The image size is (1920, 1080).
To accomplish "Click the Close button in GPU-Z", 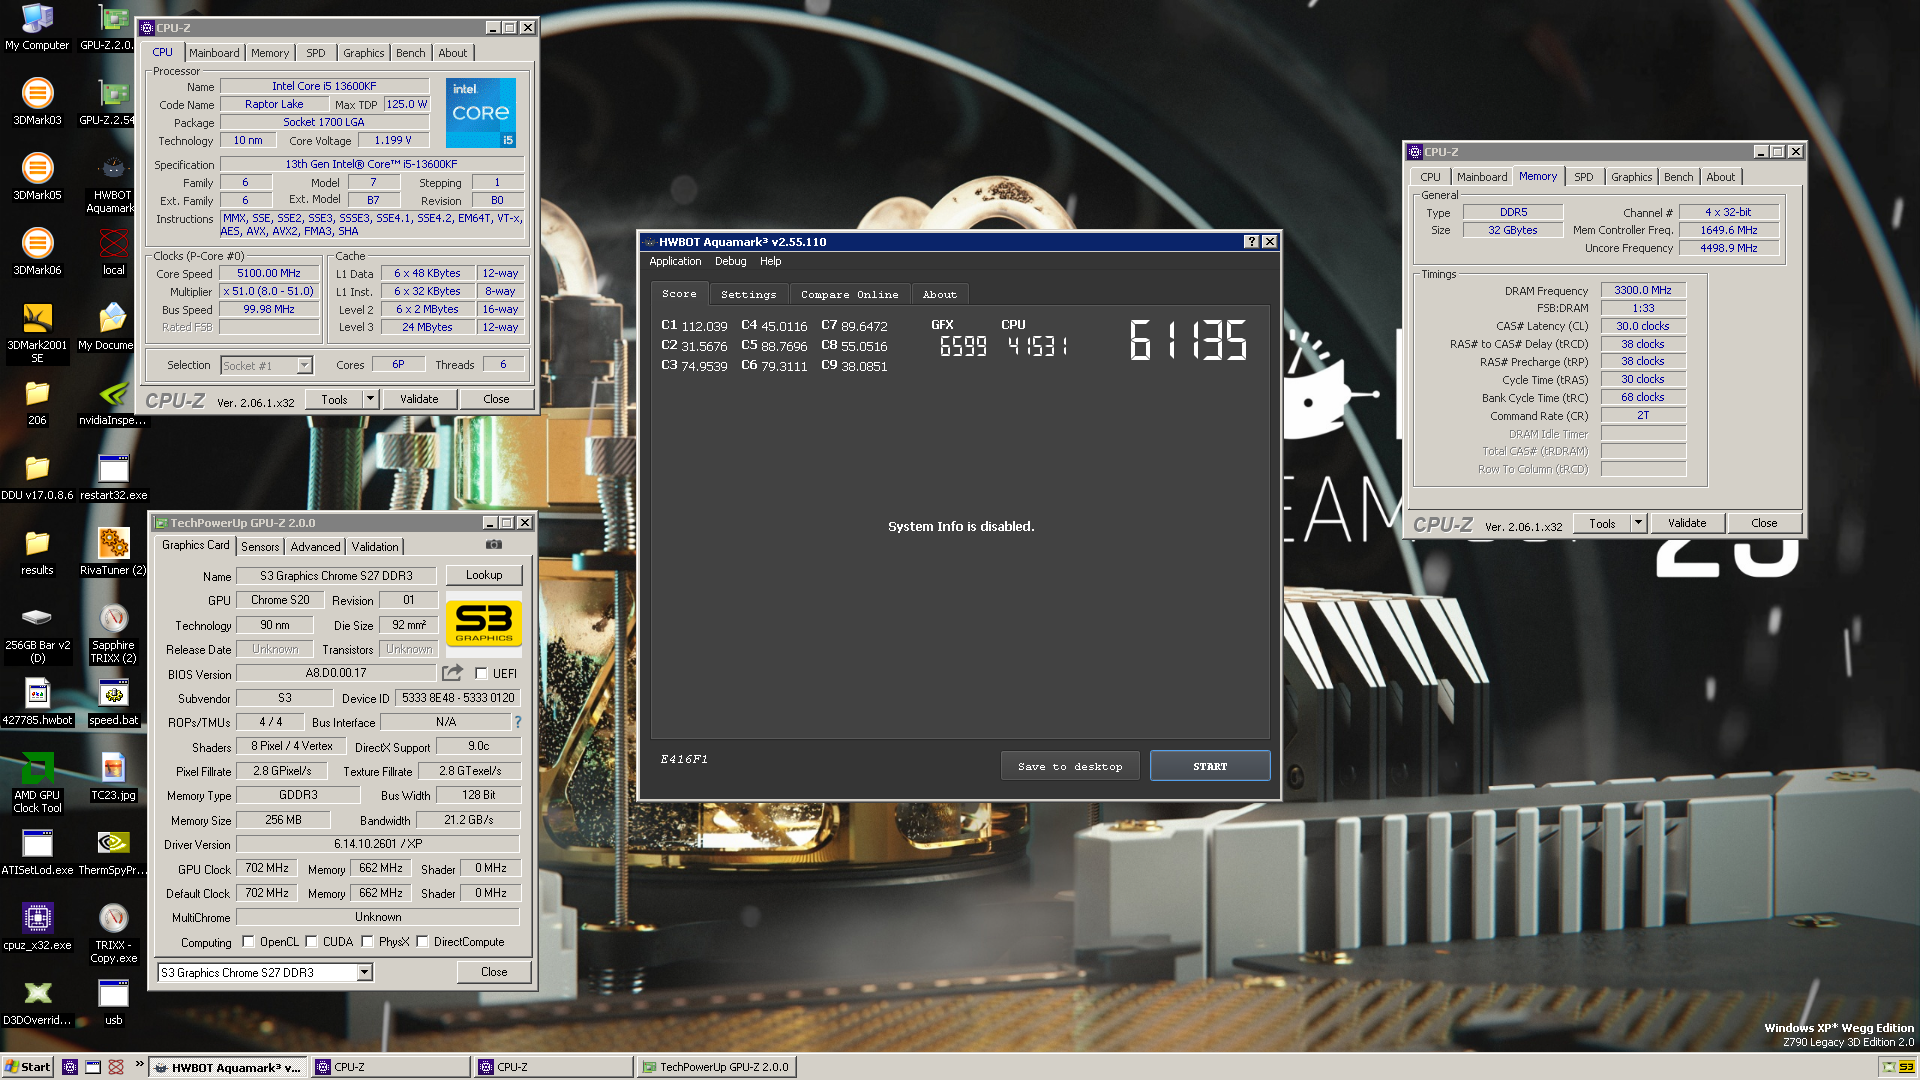I will [494, 972].
